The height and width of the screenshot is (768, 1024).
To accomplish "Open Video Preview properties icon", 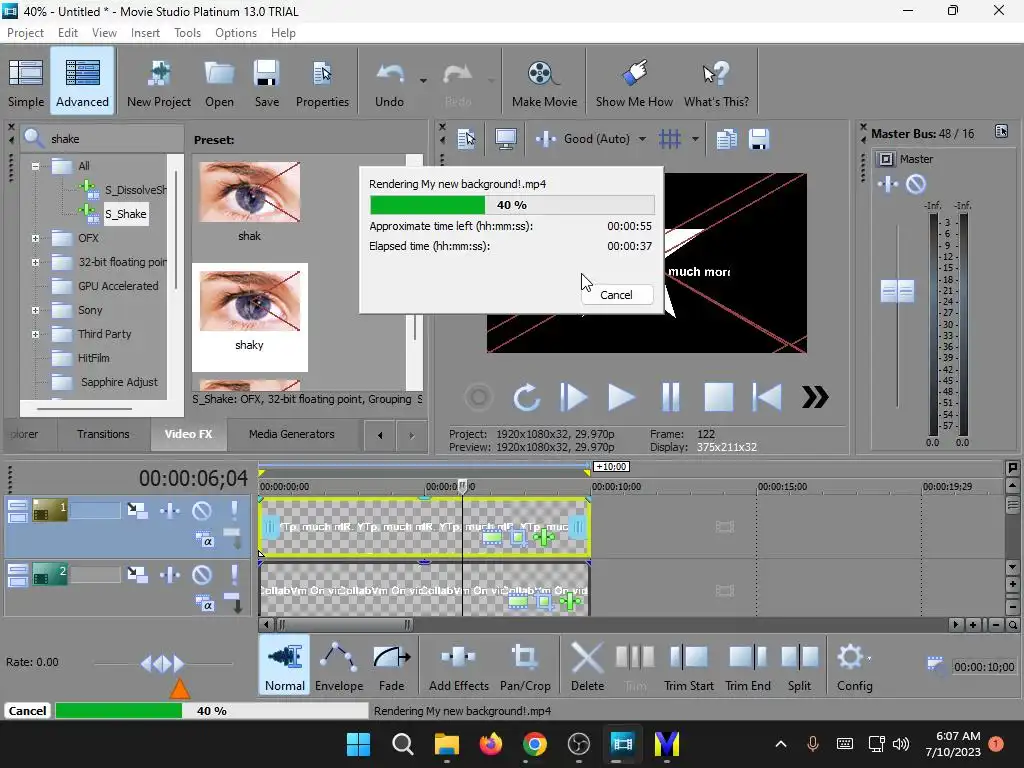I will coord(466,138).
